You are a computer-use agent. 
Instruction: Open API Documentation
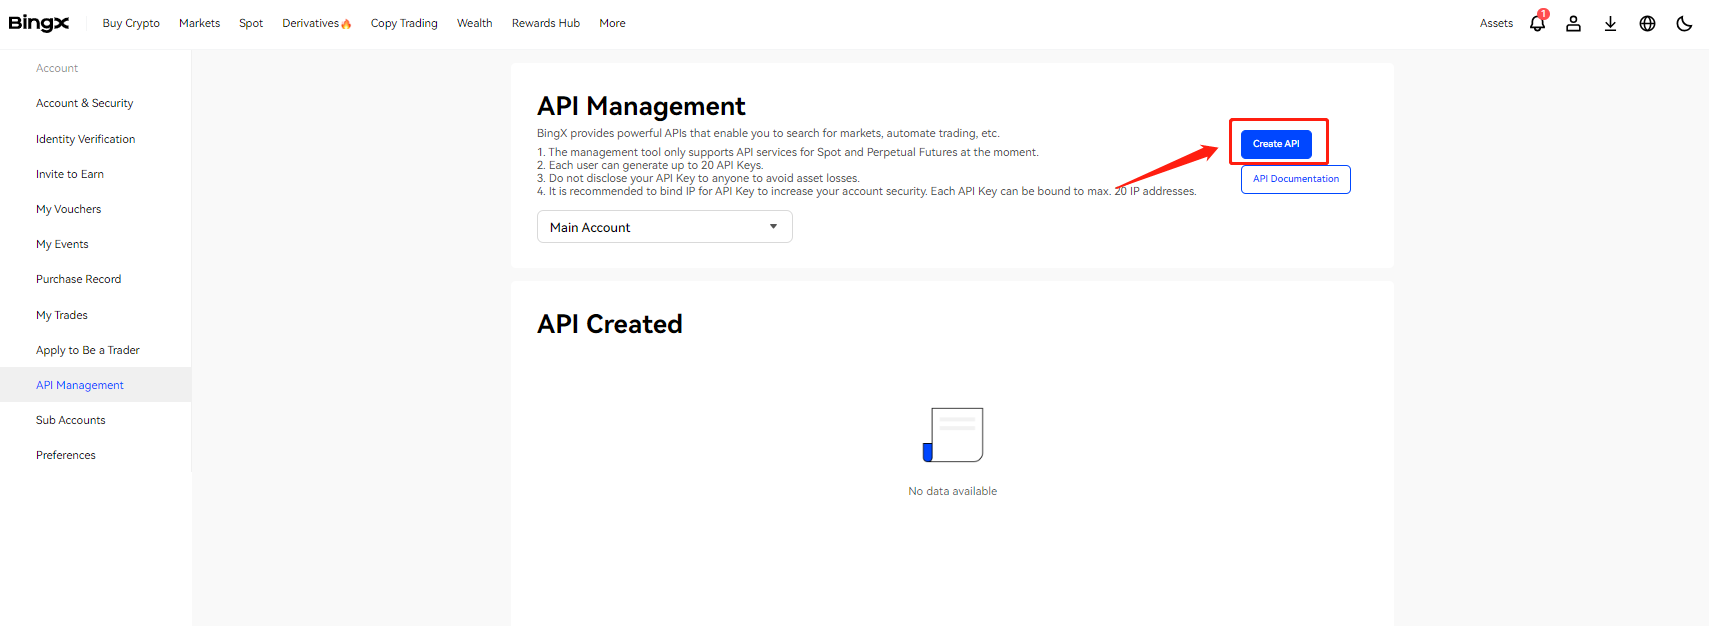pos(1296,179)
